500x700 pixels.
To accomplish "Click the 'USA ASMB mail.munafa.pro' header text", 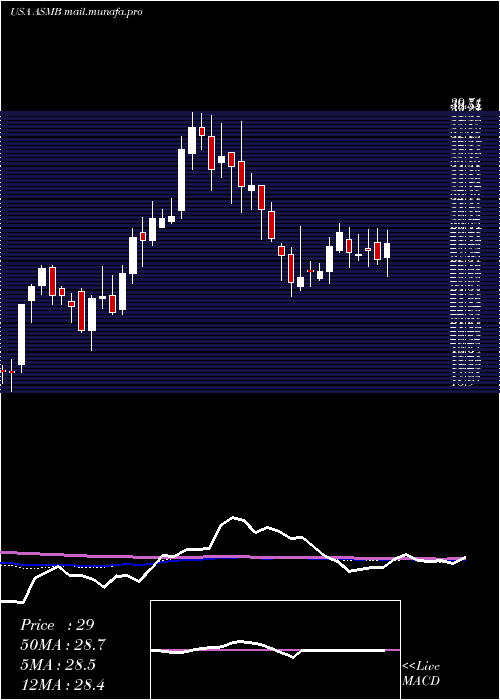I will tap(76, 12).
